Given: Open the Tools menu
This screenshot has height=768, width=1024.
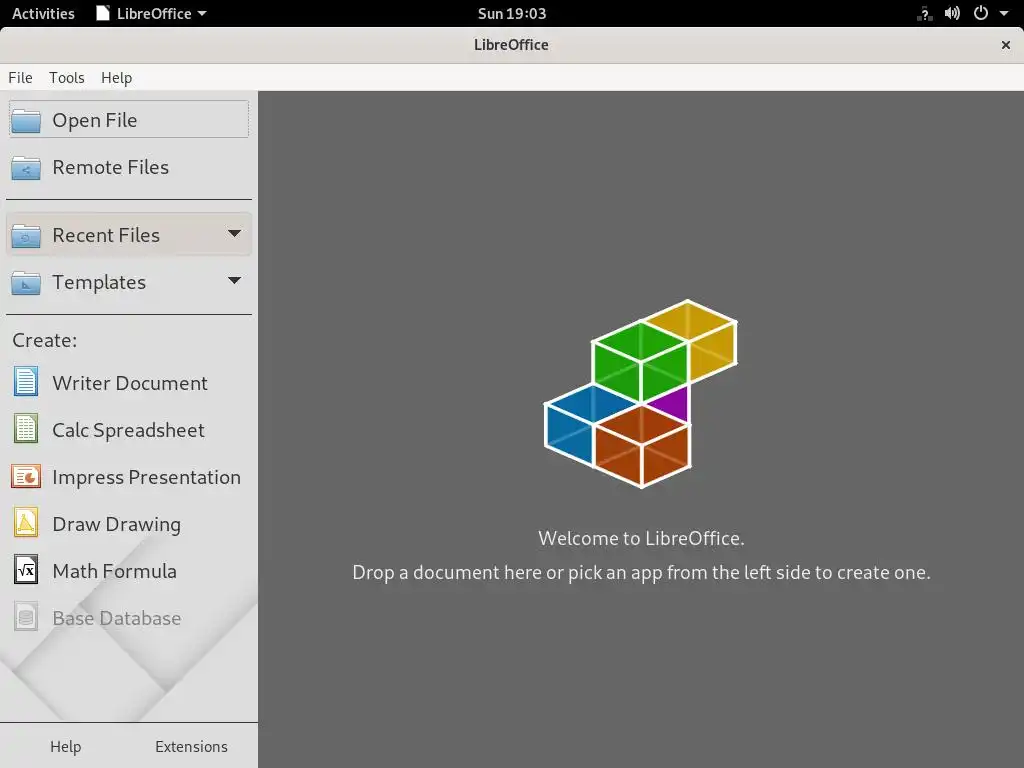Looking at the screenshot, I should click(x=67, y=78).
